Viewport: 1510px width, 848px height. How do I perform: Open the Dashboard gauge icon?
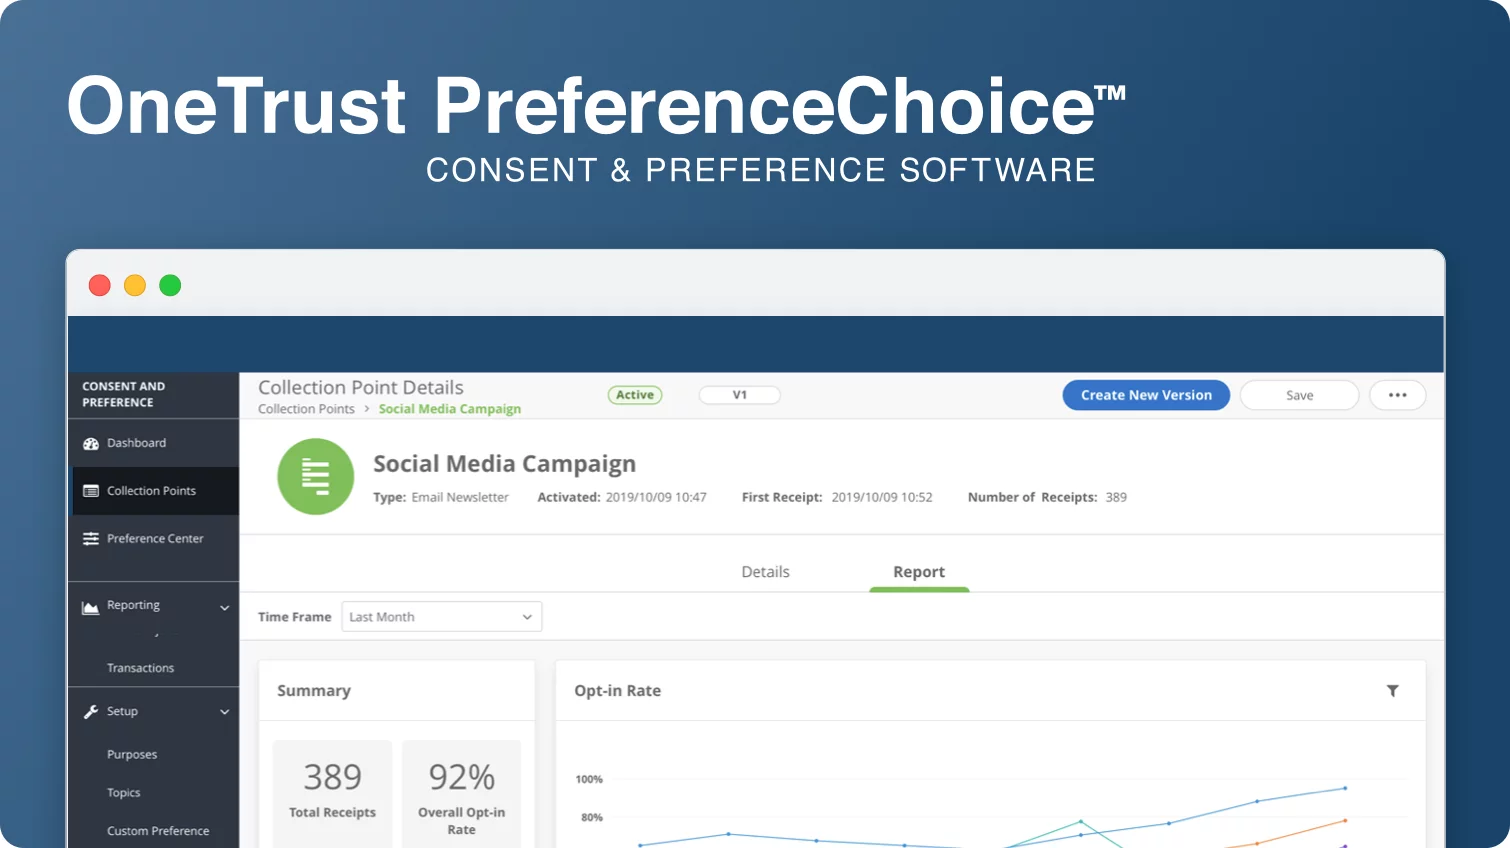[91, 444]
